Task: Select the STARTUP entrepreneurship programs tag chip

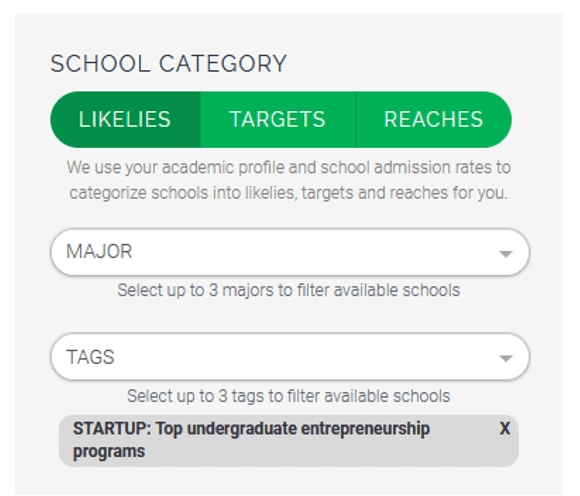Action: tap(289, 441)
